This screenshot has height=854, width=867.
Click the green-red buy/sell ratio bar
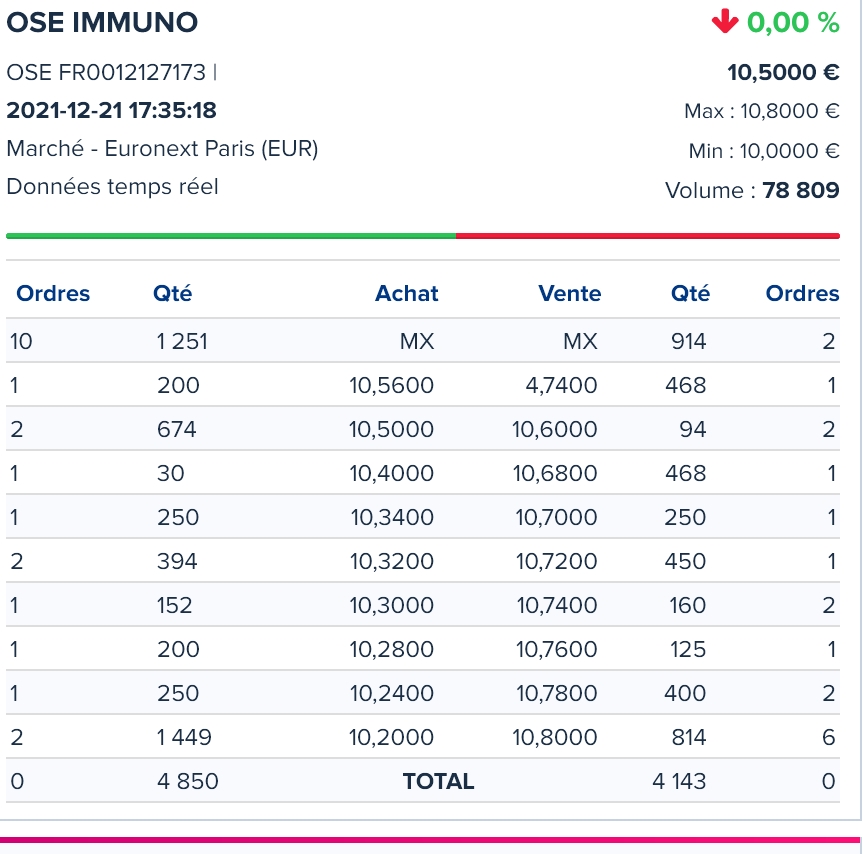422,236
